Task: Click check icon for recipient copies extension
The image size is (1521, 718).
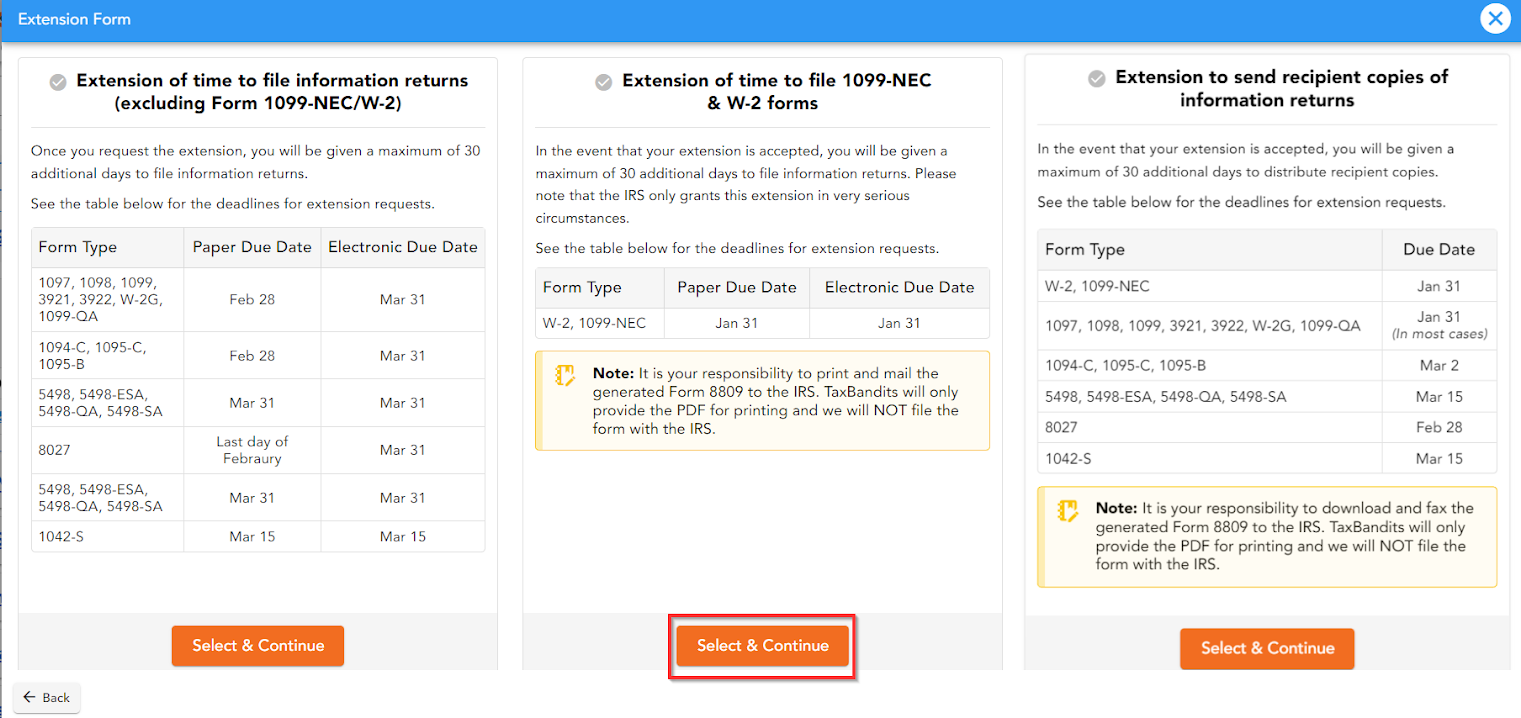Action: (x=1097, y=78)
